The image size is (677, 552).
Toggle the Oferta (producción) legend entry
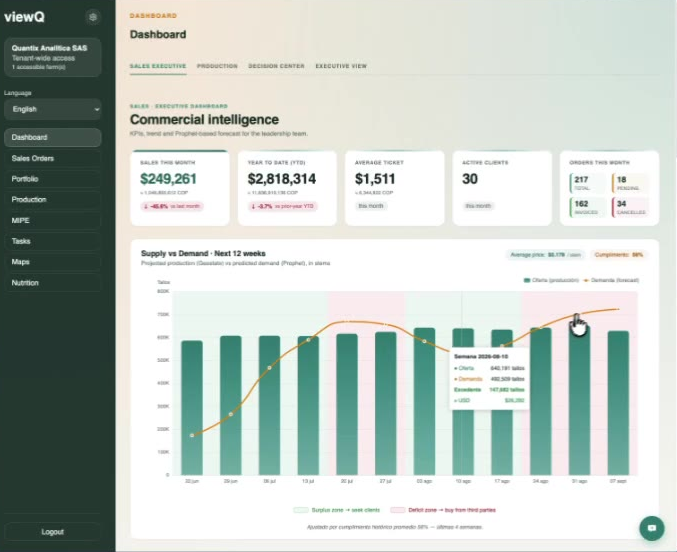[x=551, y=280]
